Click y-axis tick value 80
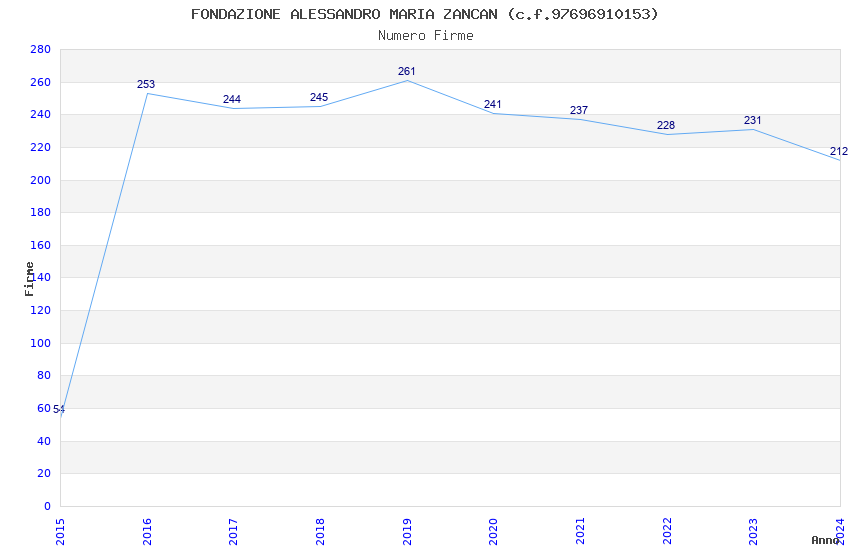 [44, 376]
